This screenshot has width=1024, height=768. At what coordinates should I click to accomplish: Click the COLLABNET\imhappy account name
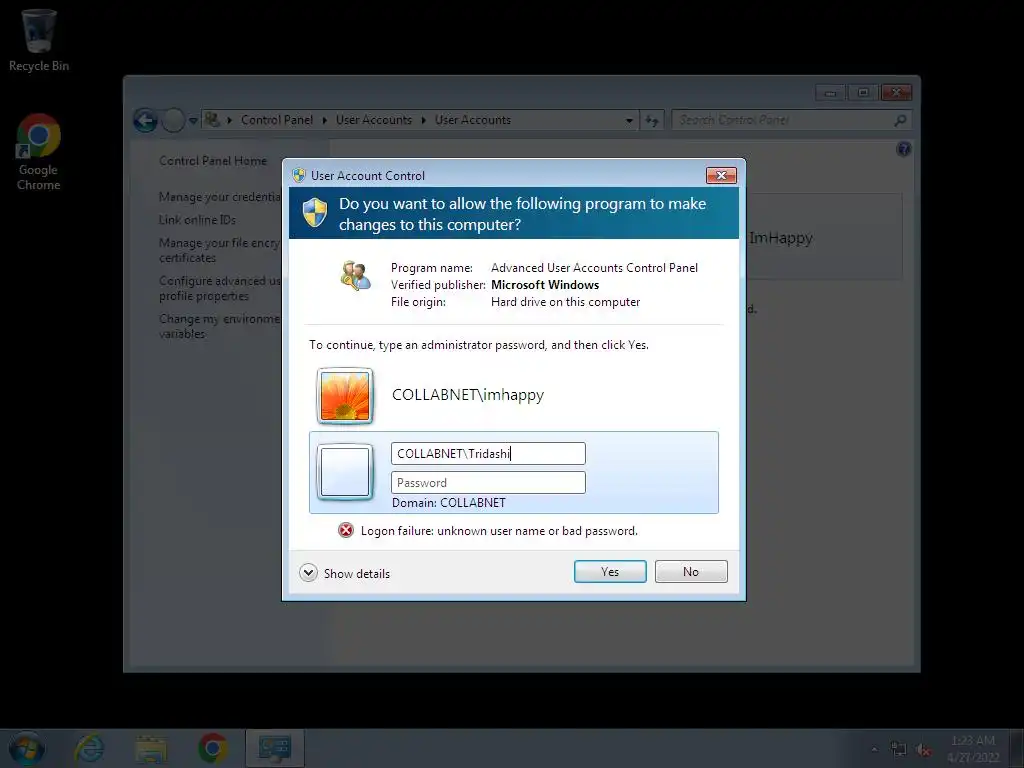pyautogui.click(x=468, y=394)
